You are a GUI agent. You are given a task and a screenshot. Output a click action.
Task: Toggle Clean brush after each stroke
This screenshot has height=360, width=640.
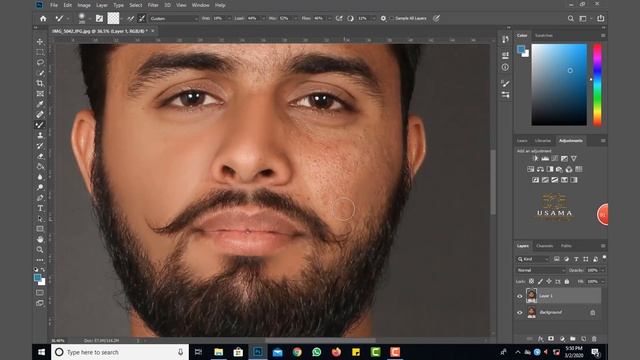point(142,18)
